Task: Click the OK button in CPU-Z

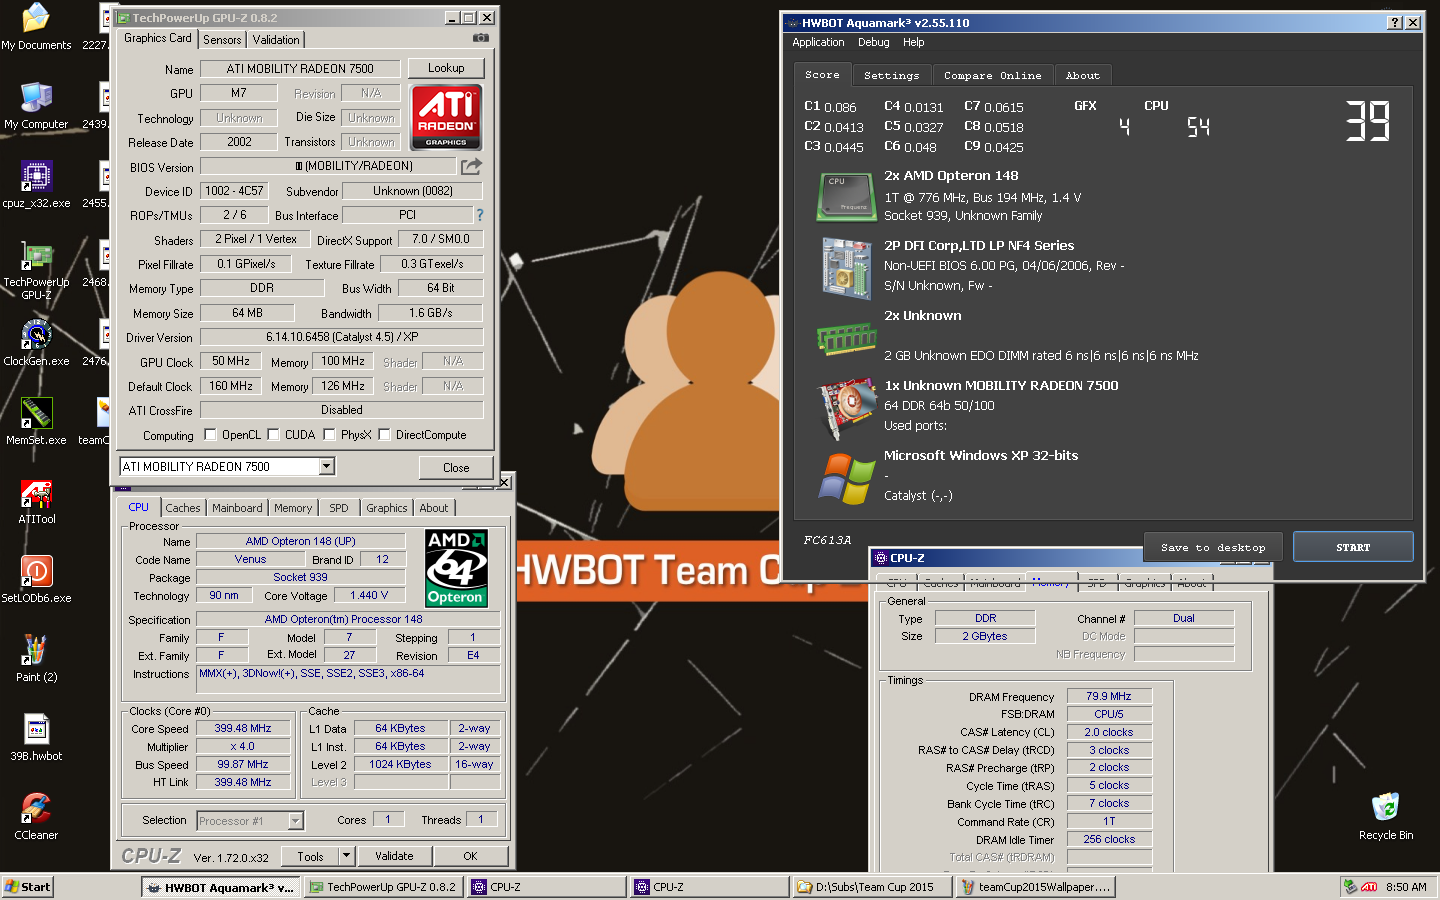Action: click(x=470, y=856)
